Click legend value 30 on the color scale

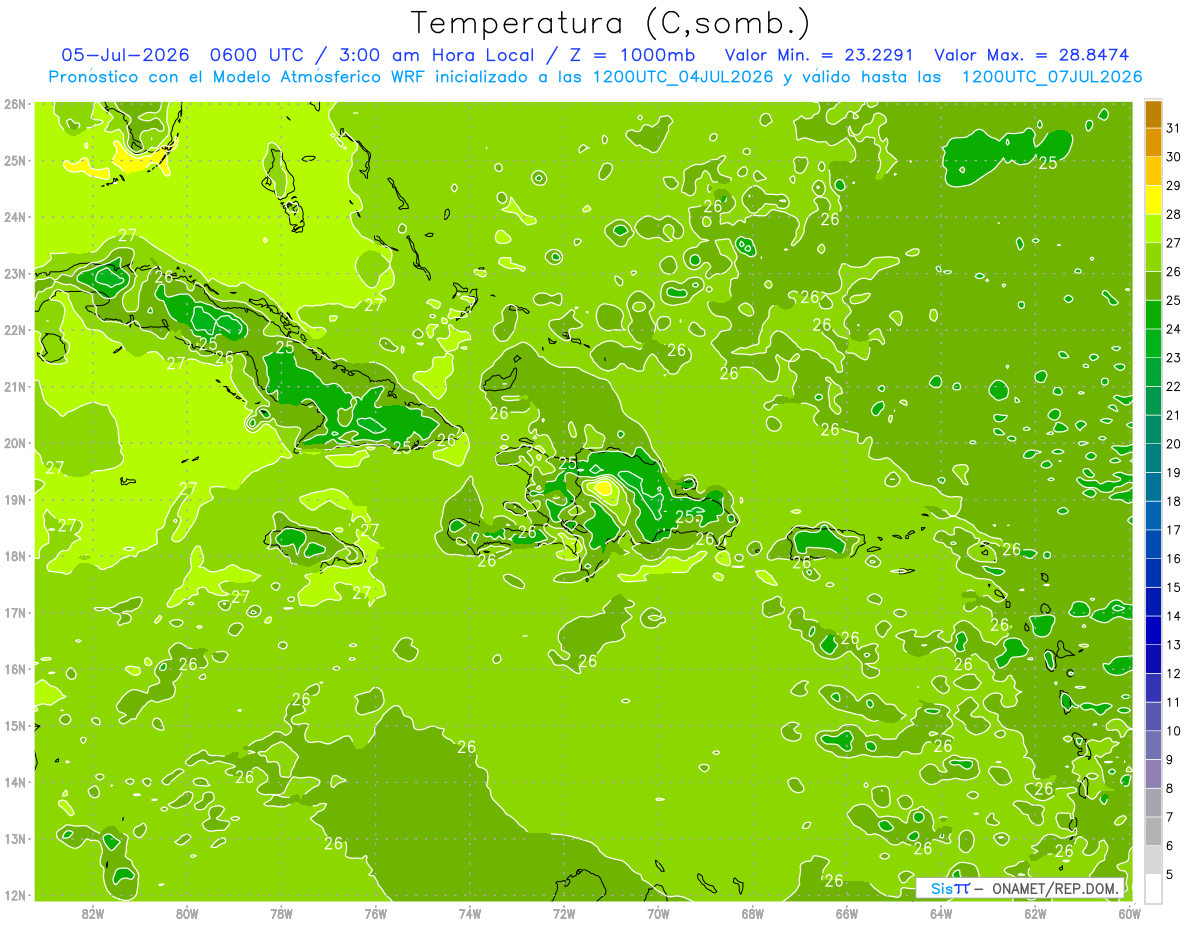[1173, 157]
